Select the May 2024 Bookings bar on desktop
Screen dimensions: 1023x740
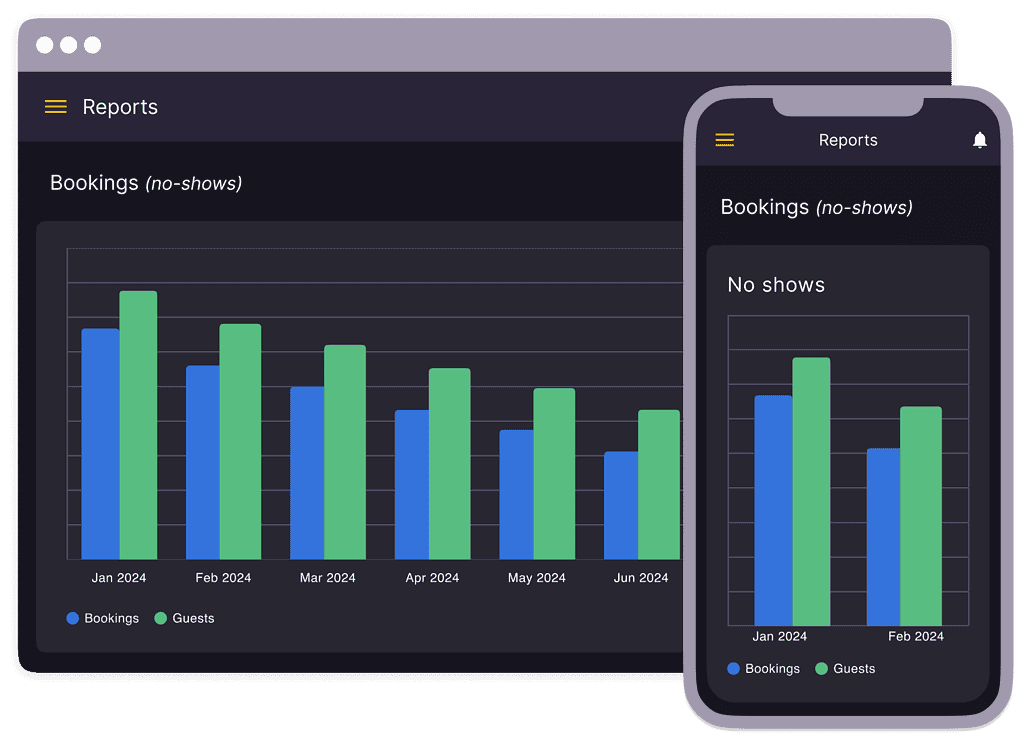pos(517,495)
